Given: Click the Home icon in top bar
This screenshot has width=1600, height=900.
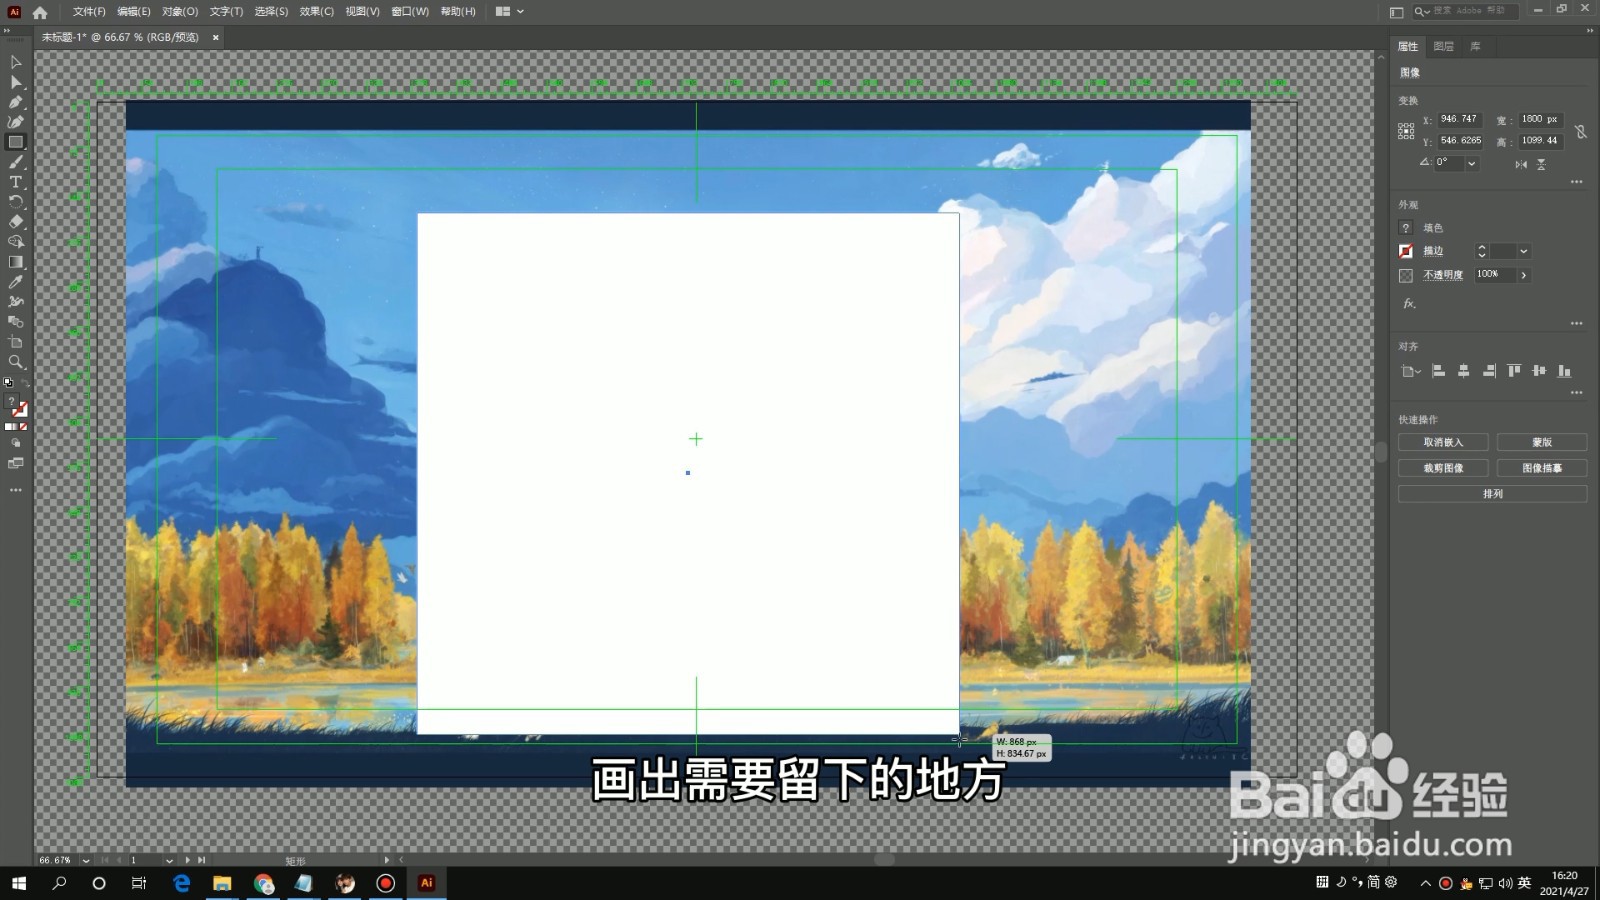Looking at the screenshot, I should [x=40, y=12].
